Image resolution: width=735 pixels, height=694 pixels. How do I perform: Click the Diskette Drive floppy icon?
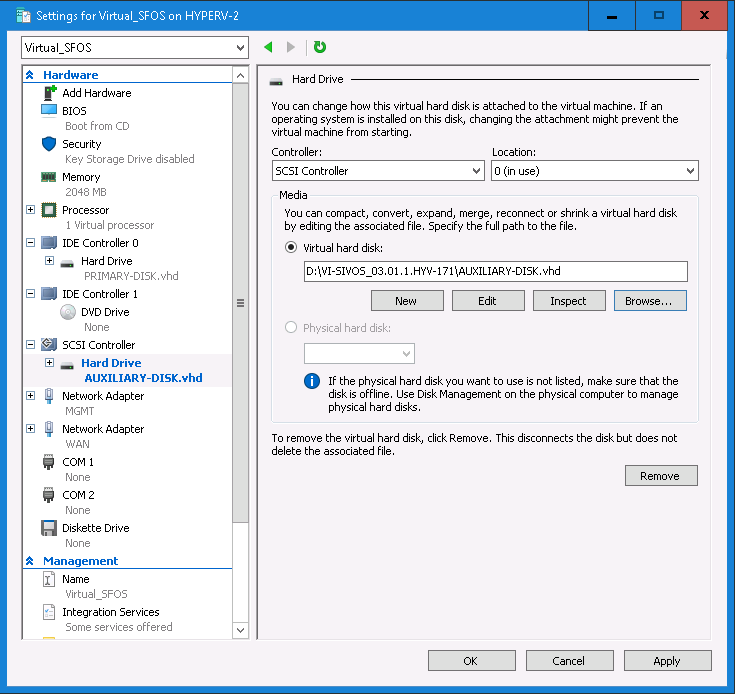click(x=49, y=528)
